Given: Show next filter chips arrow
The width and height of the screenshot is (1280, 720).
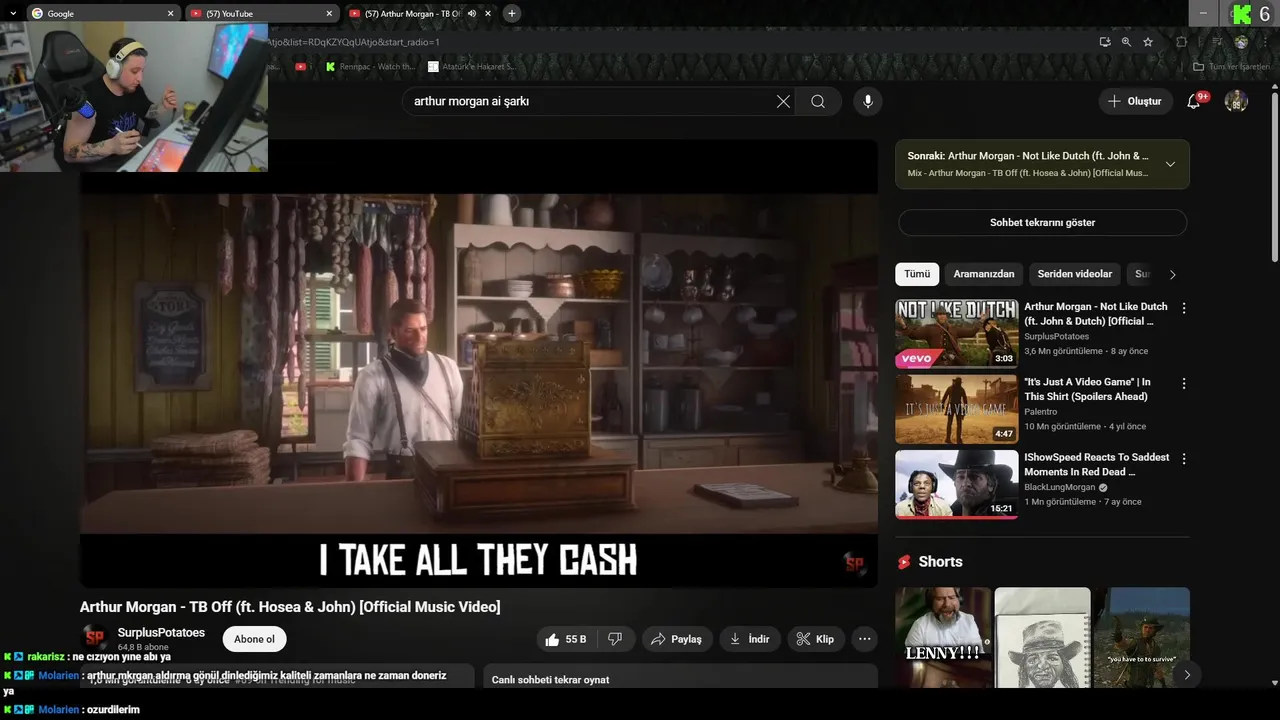Looking at the screenshot, I should (1173, 274).
